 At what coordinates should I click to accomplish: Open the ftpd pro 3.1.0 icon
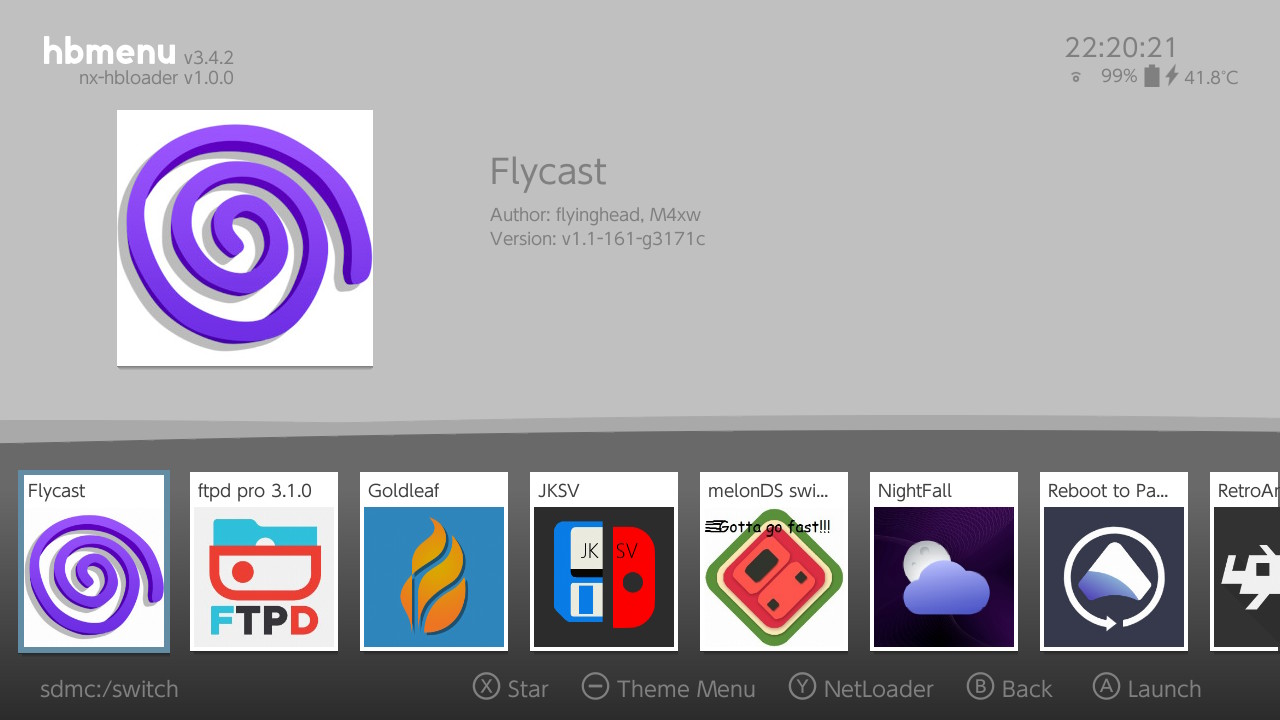pos(263,575)
